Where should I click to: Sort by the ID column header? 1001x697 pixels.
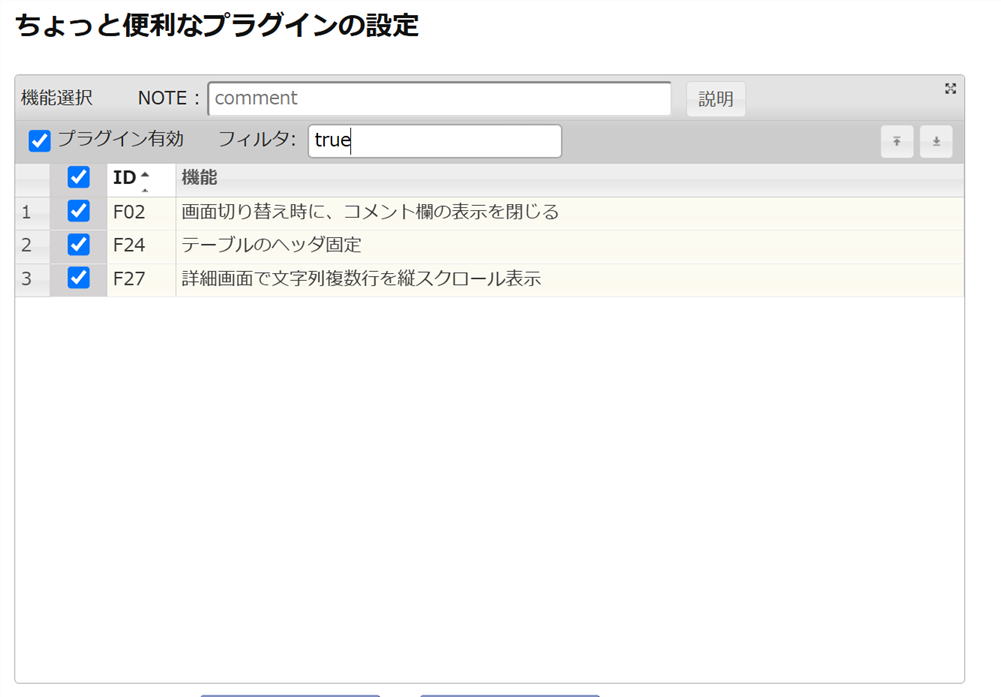[141, 179]
